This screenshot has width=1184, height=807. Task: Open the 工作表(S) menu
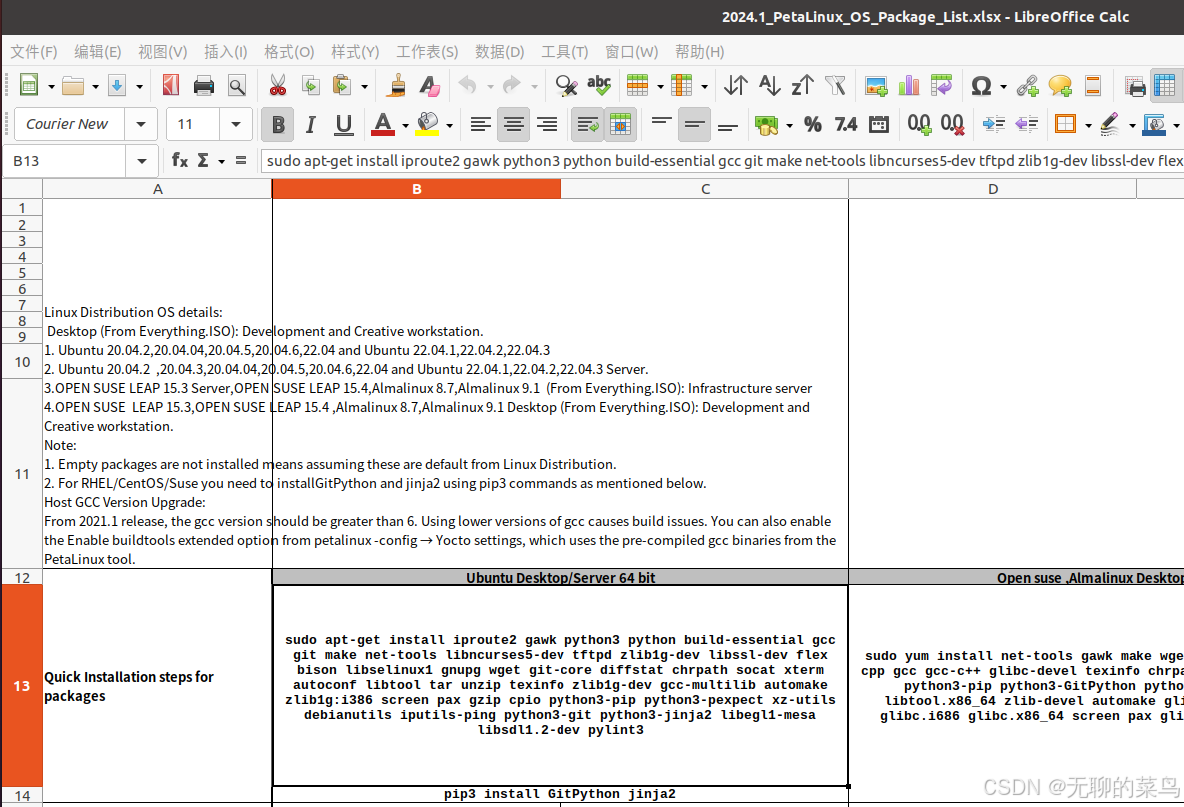[x=427, y=51]
